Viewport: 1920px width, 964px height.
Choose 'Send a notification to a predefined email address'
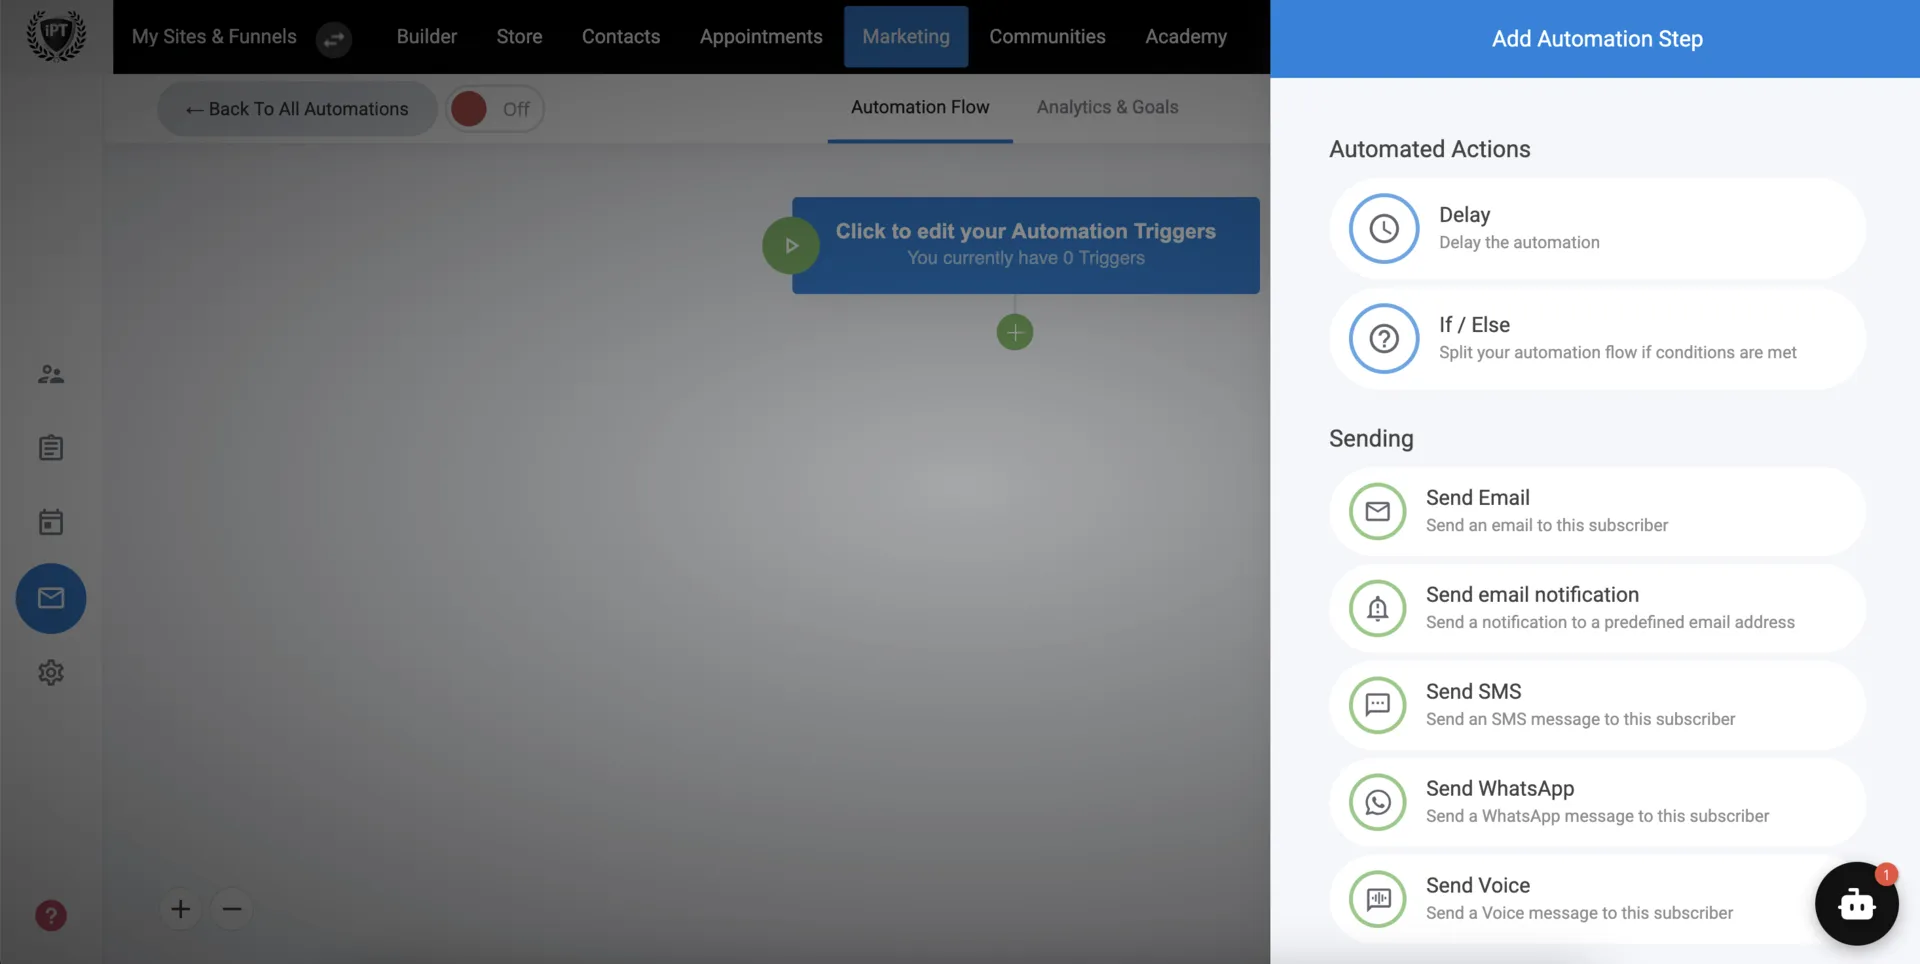(1597, 608)
